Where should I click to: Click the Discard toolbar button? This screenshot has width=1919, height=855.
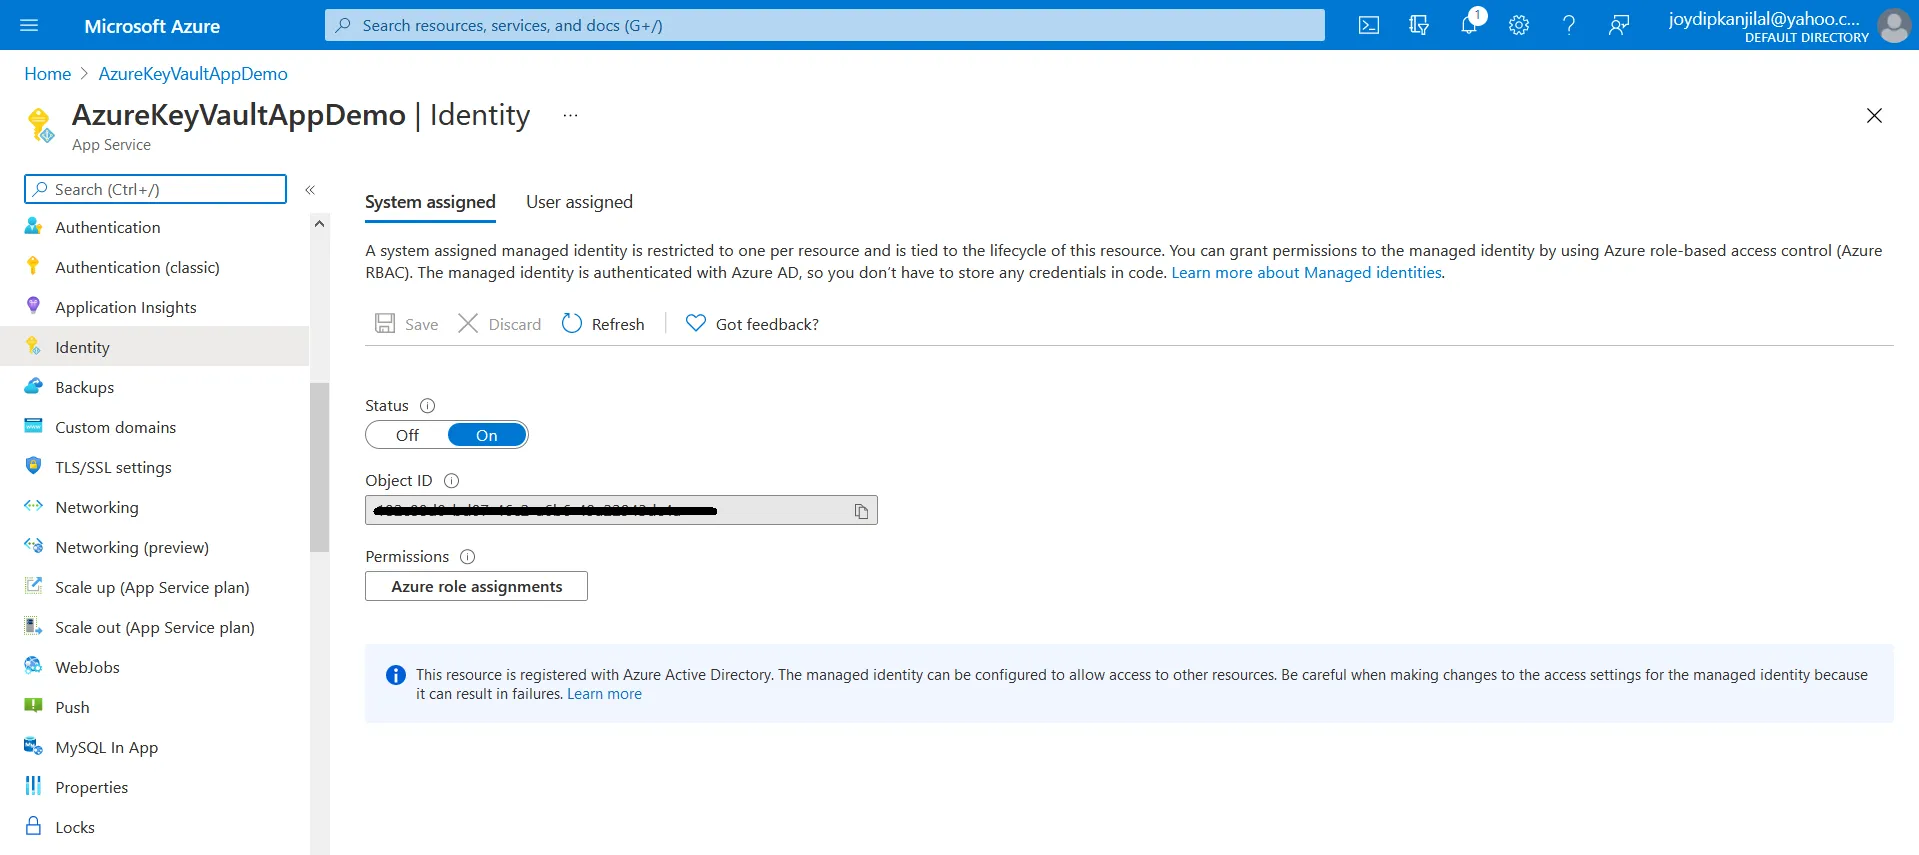point(499,324)
